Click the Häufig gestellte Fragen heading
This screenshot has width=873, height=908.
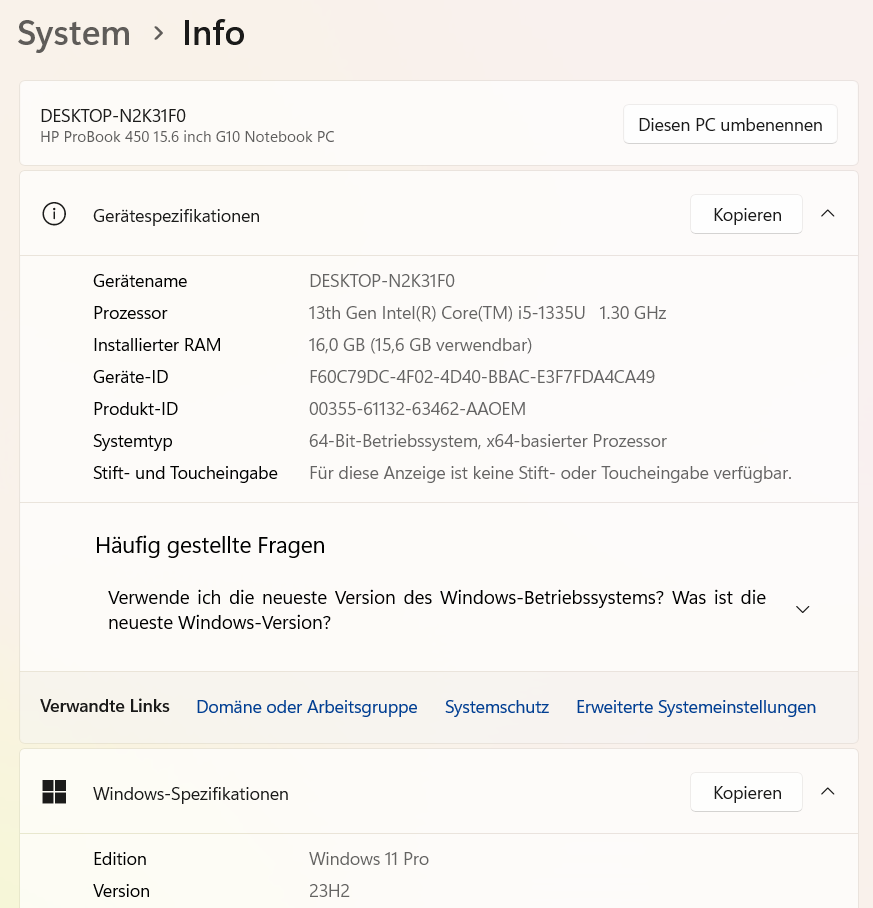click(x=210, y=545)
